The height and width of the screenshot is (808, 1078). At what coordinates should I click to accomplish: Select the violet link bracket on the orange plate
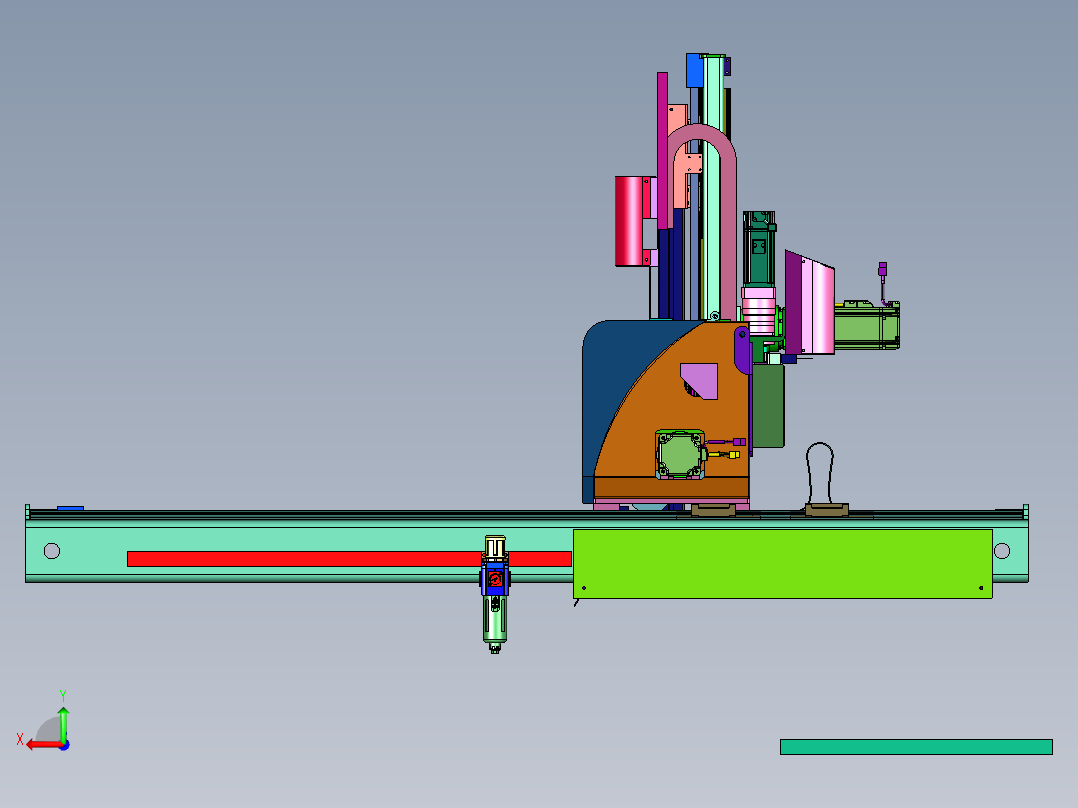[x=742, y=350]
